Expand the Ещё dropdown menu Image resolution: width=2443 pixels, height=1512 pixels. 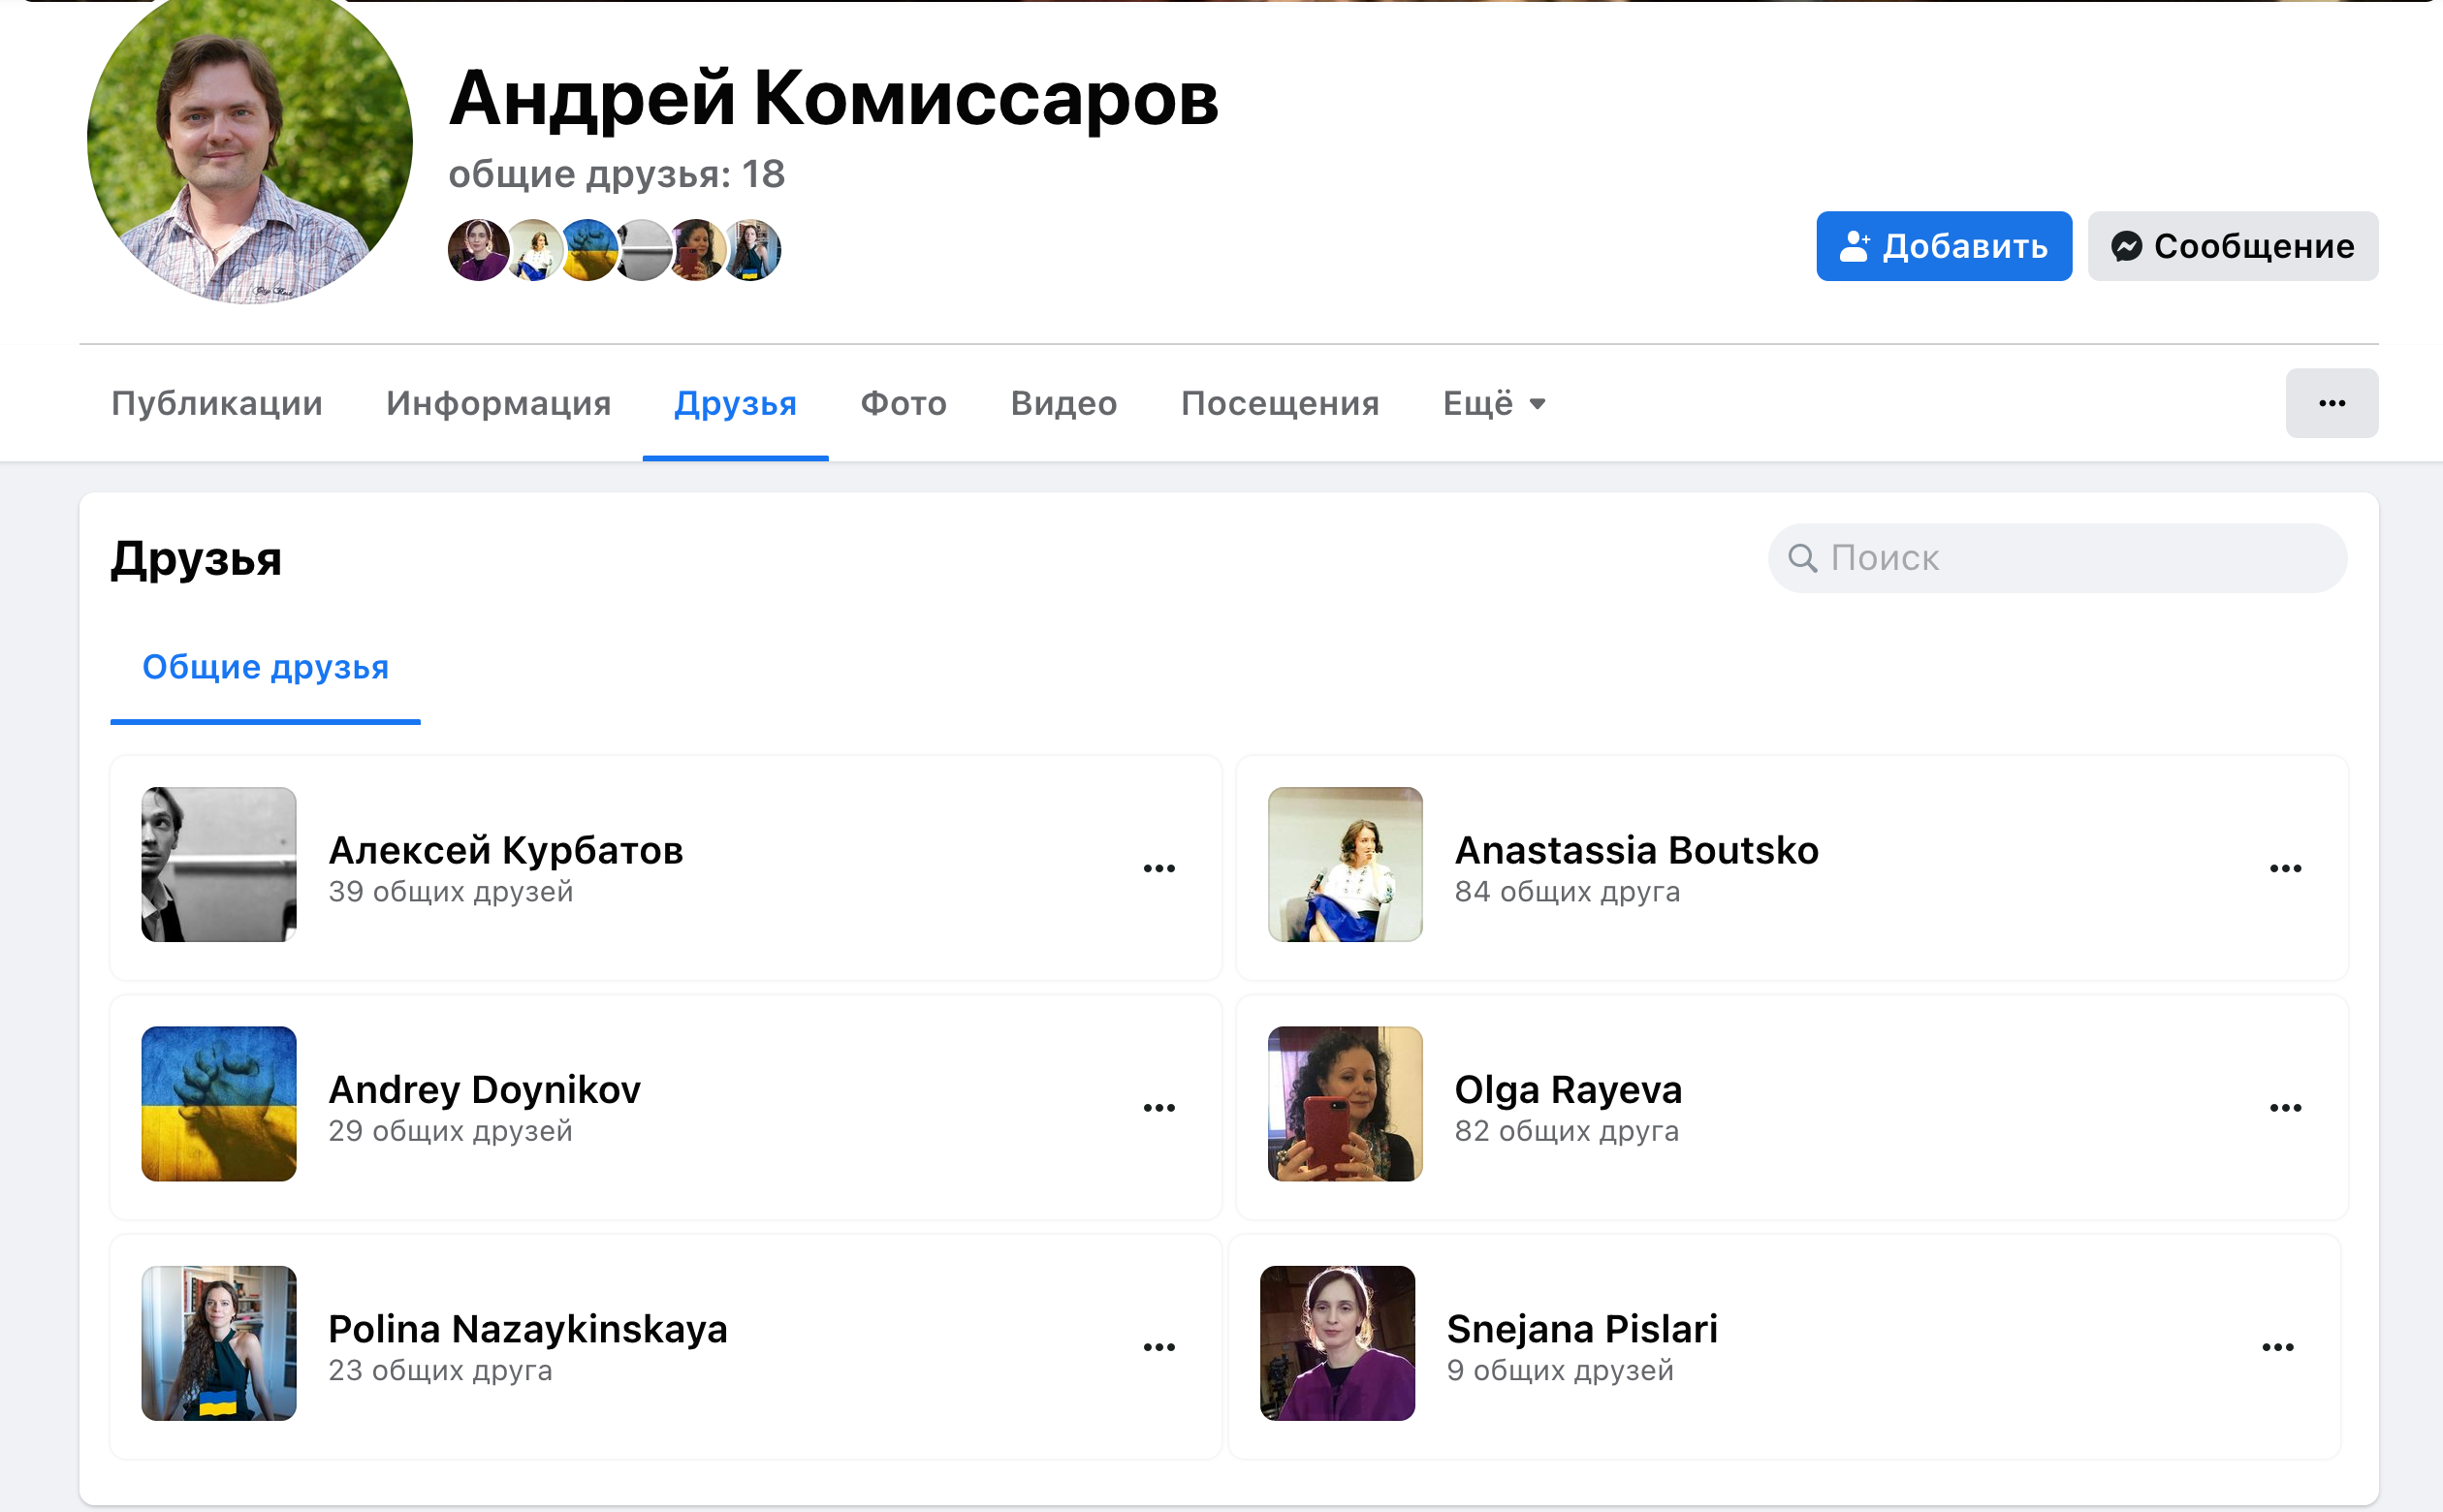pos(1494,403)
